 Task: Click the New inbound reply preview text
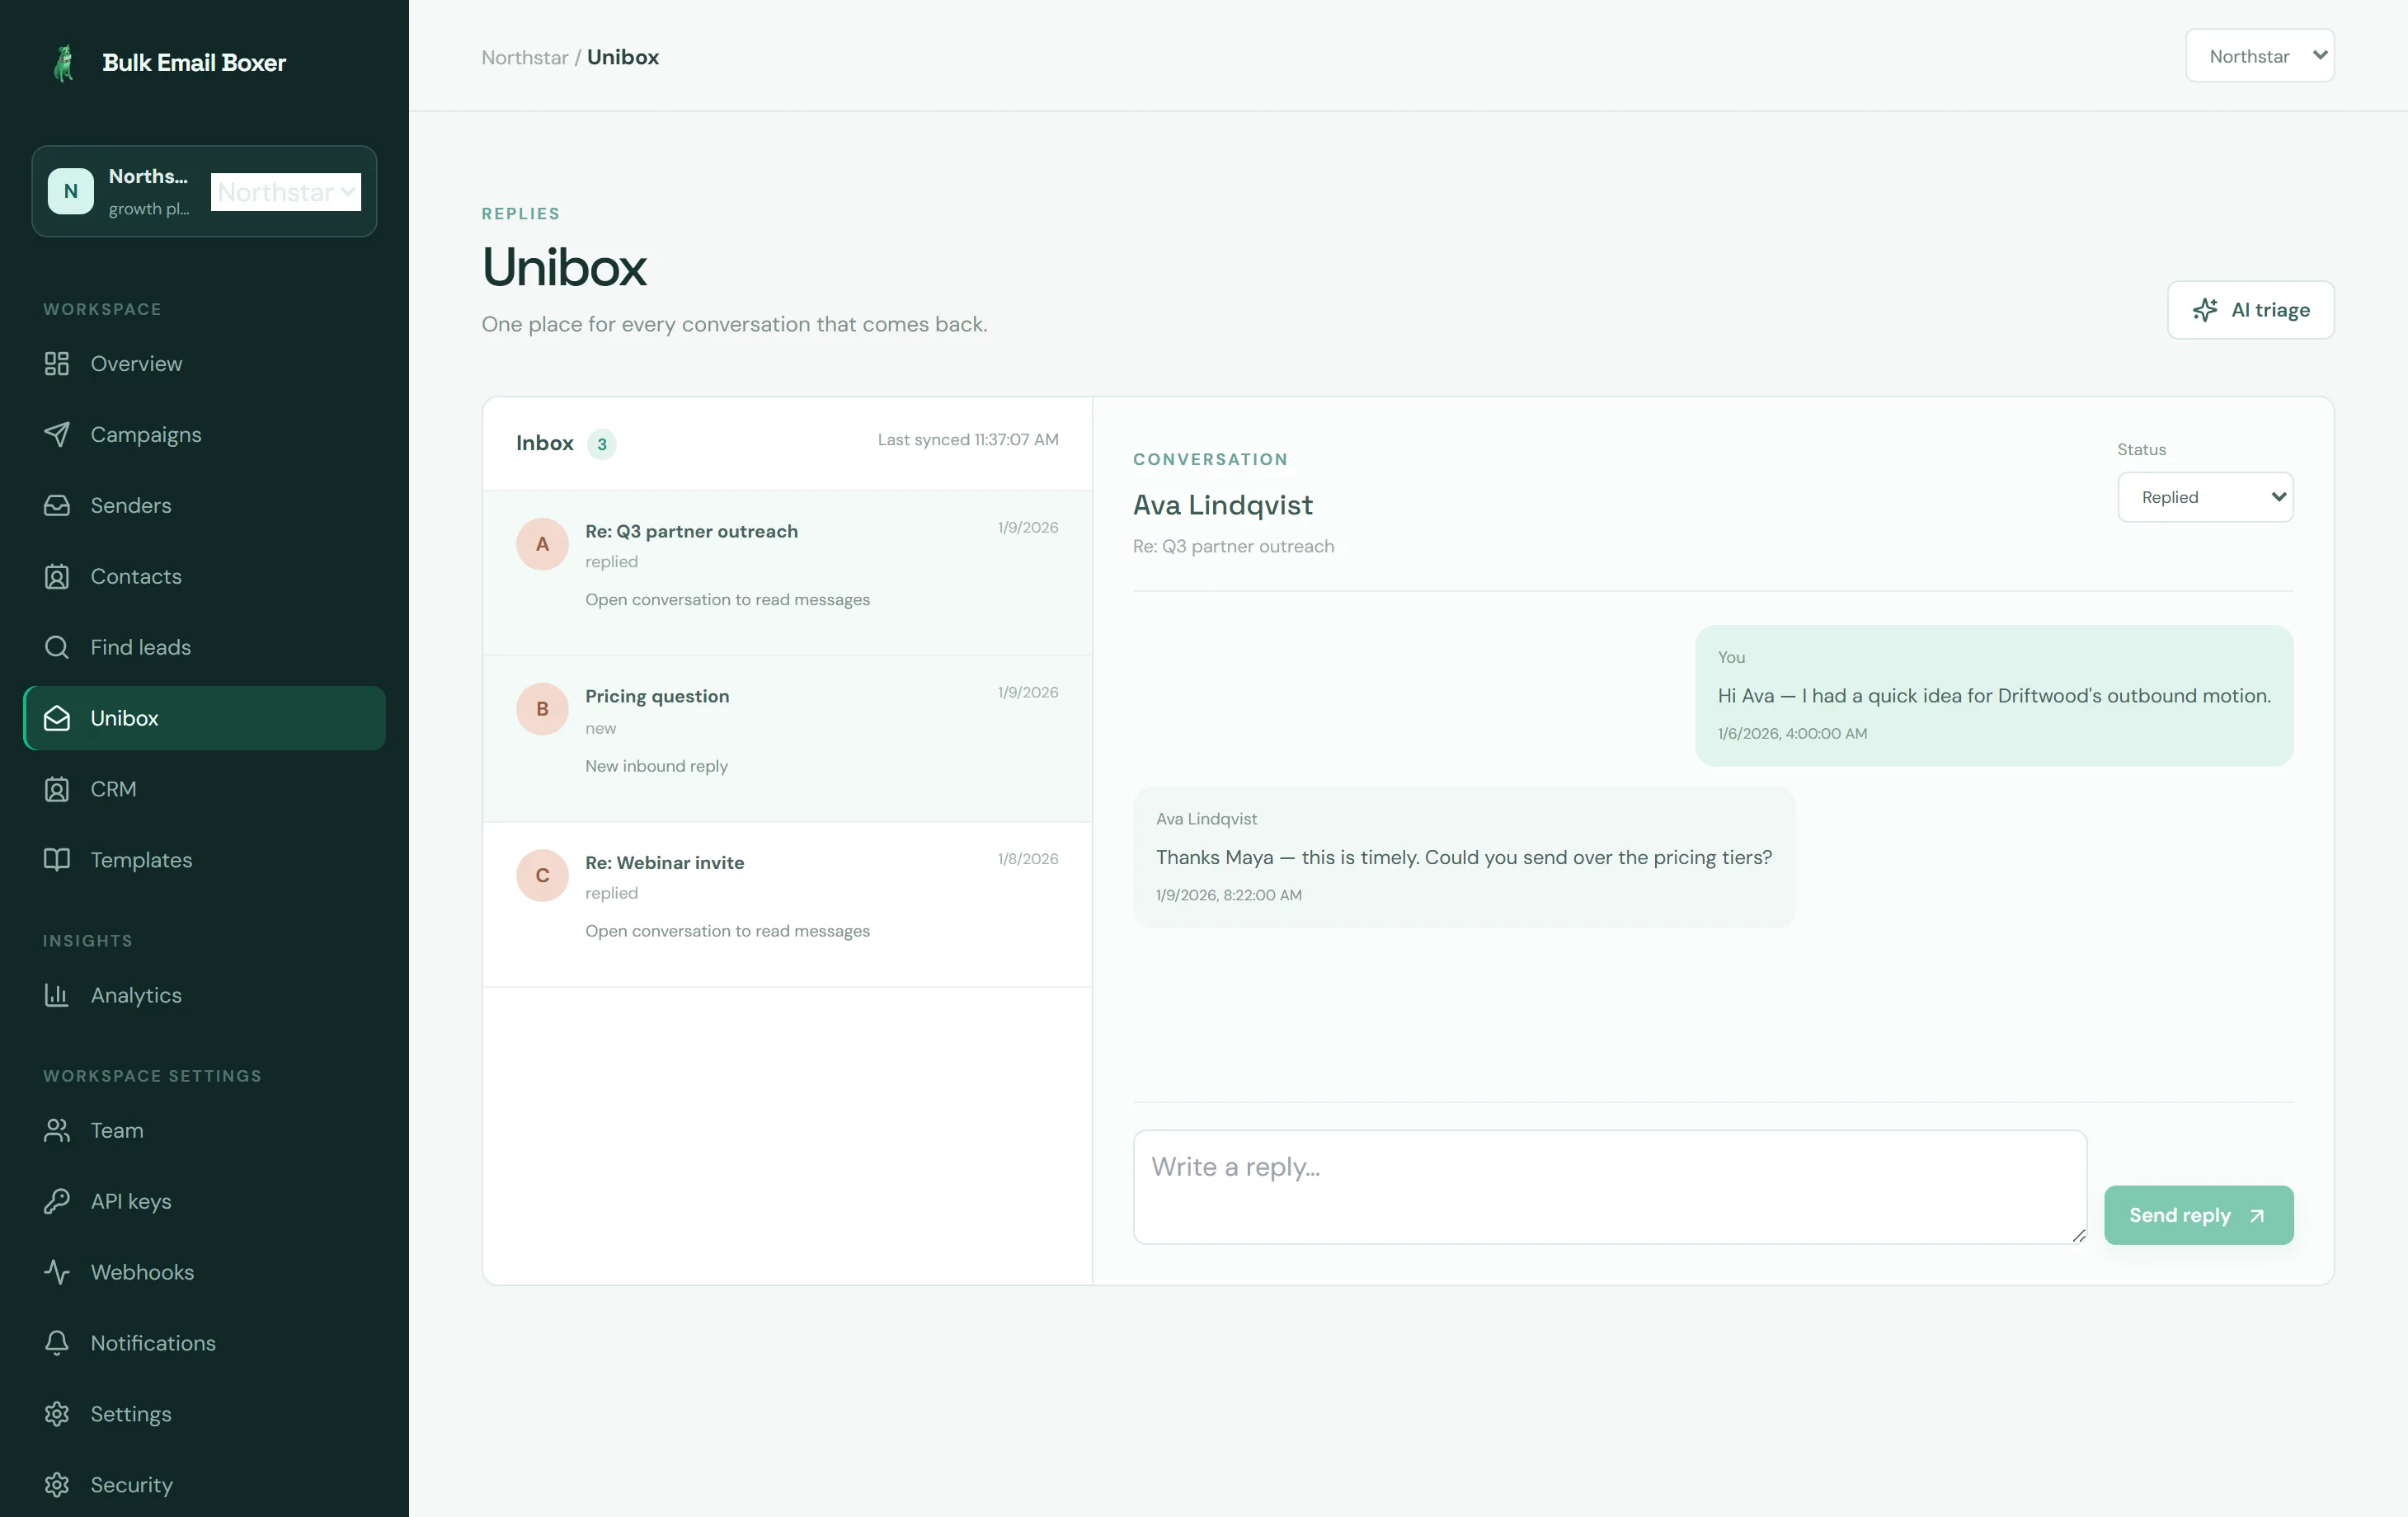click(656, 766)
